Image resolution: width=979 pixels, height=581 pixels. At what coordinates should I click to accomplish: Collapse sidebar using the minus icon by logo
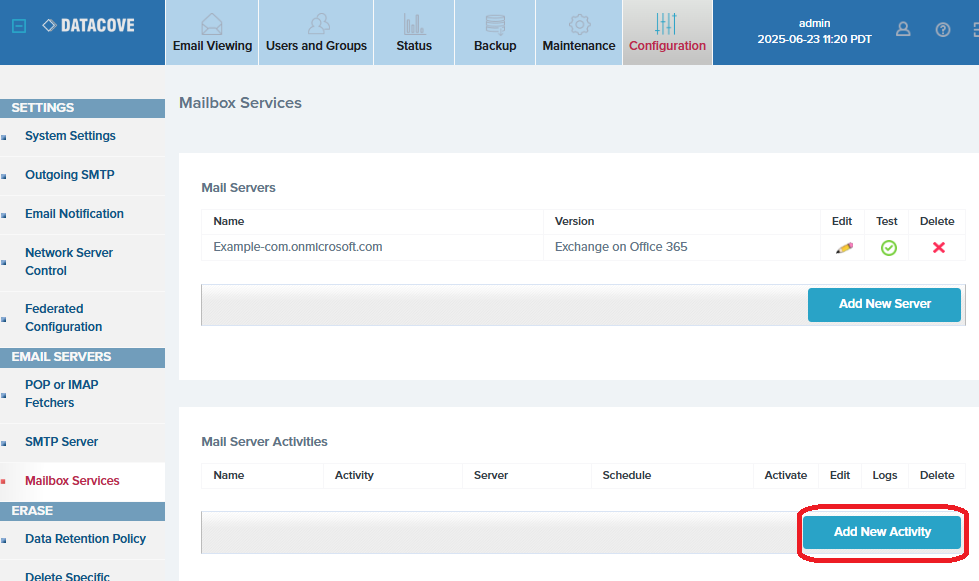click(x=18, y=26)
